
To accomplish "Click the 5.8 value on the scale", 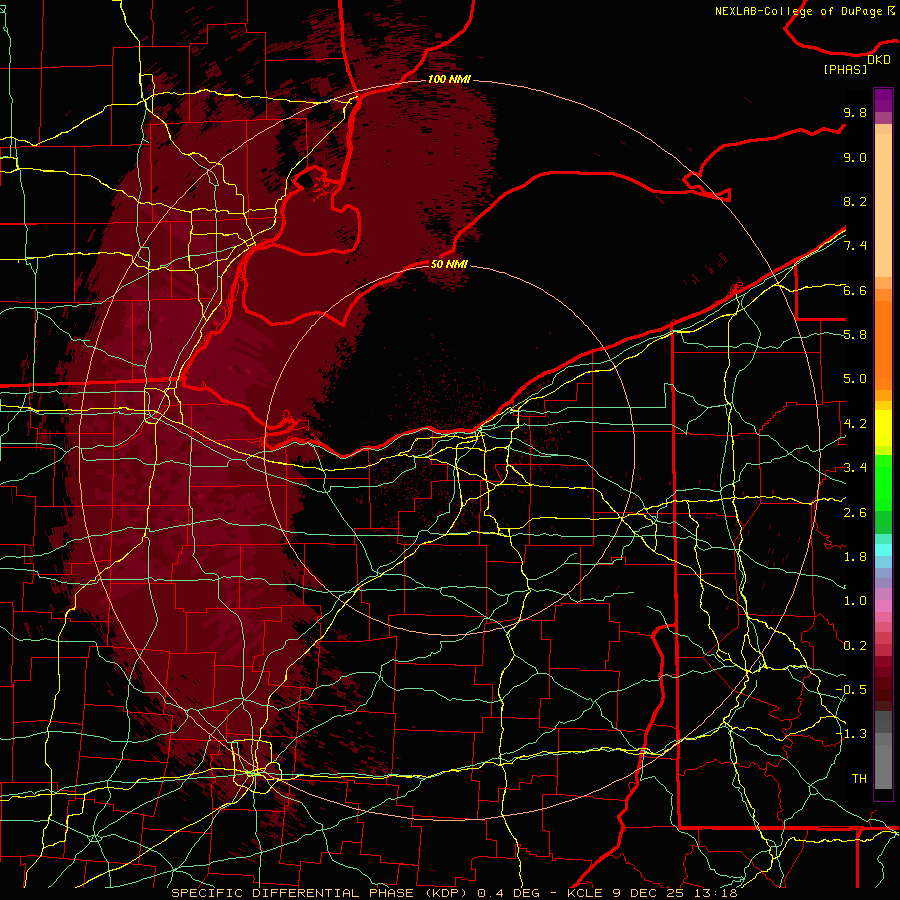I will (x=855, y=335).
